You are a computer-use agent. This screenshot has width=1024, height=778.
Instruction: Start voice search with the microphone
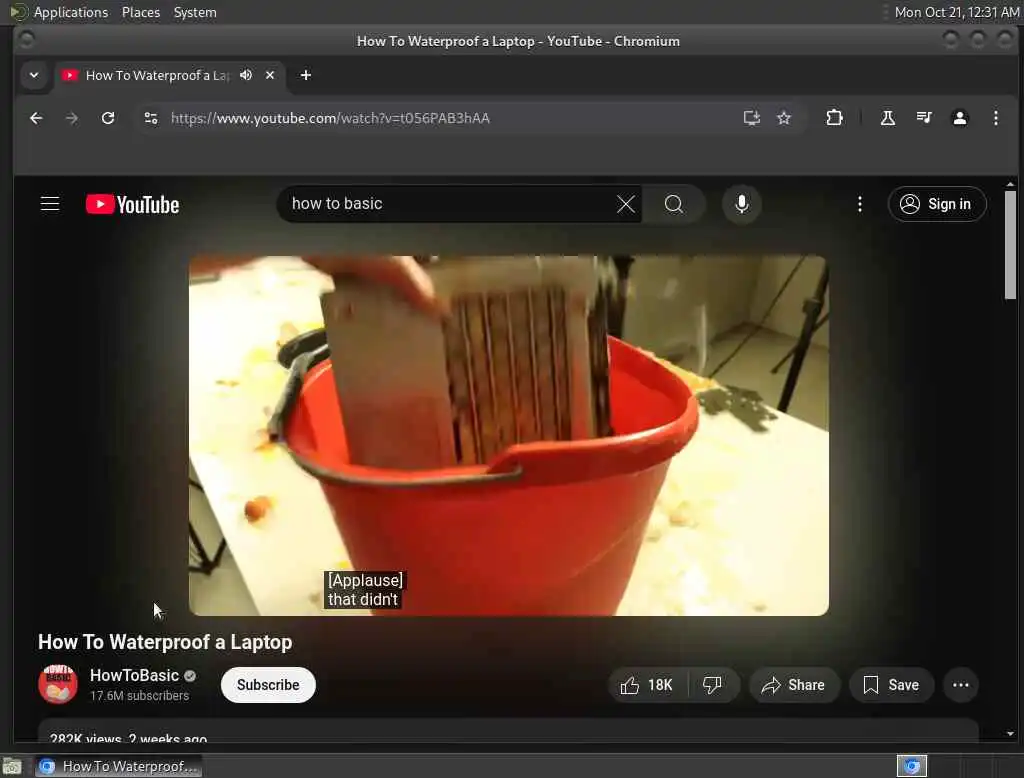(741, 204)
